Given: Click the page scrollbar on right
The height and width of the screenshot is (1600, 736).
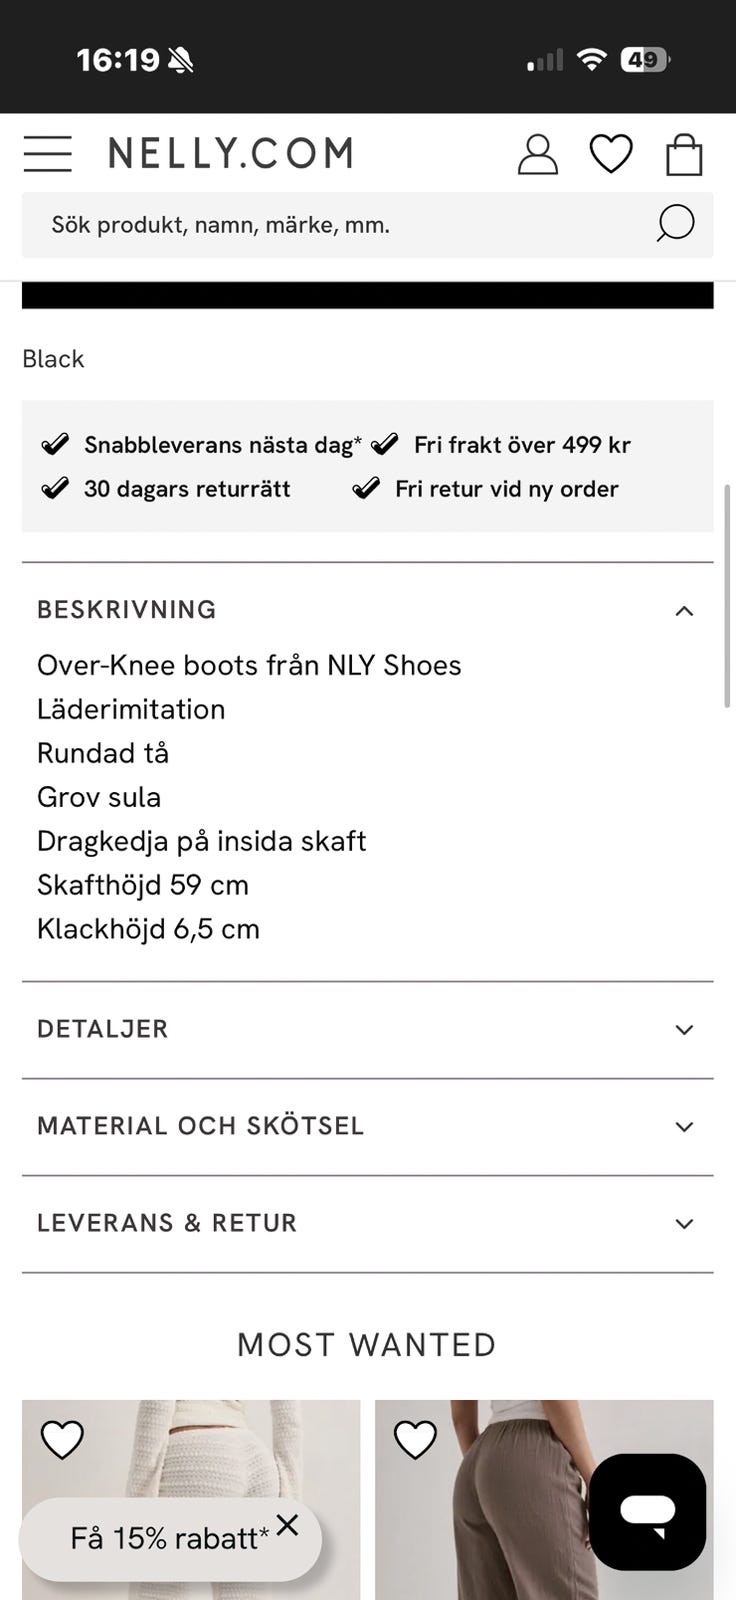Looking at the screenshot, I should coord(728,596).
